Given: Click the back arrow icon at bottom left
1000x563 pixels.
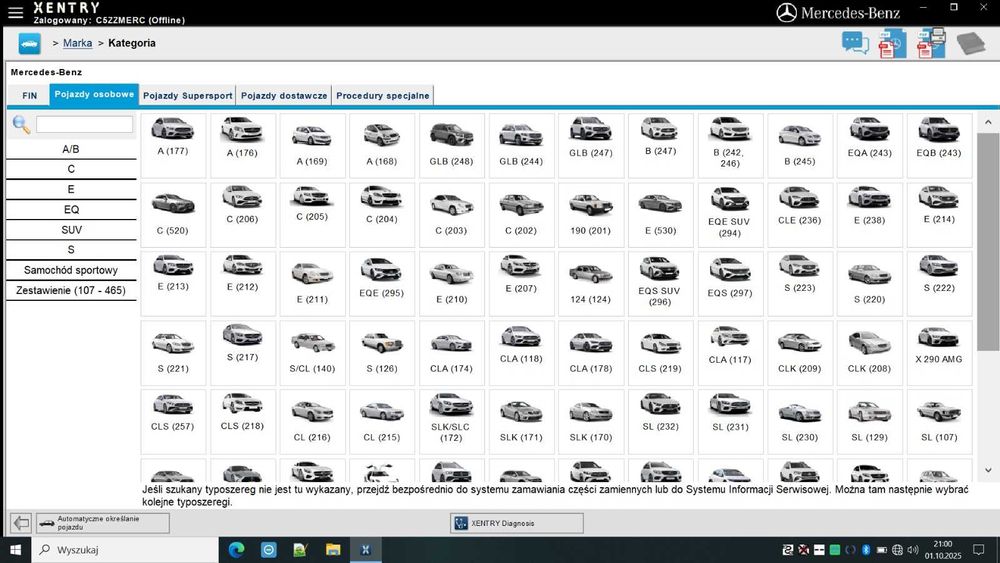Looking at the screenshot, I should click(20, 523).
